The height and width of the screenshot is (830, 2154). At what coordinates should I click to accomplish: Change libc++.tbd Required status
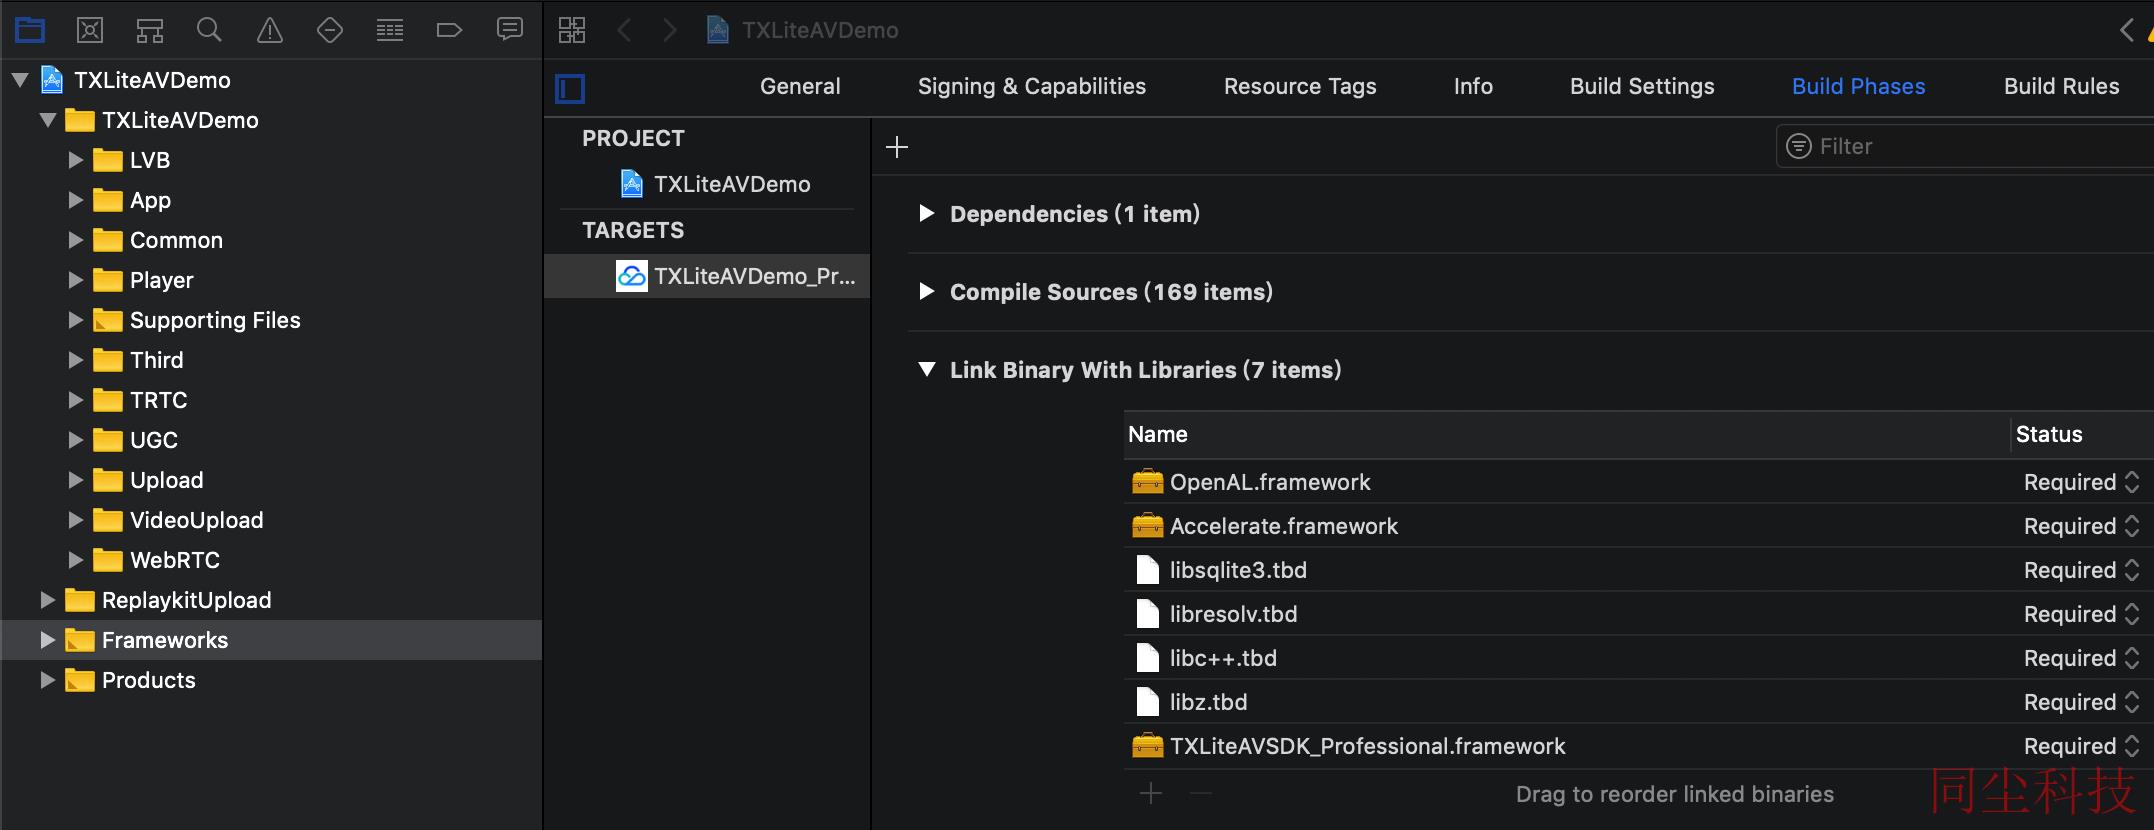pos(2082,658)
